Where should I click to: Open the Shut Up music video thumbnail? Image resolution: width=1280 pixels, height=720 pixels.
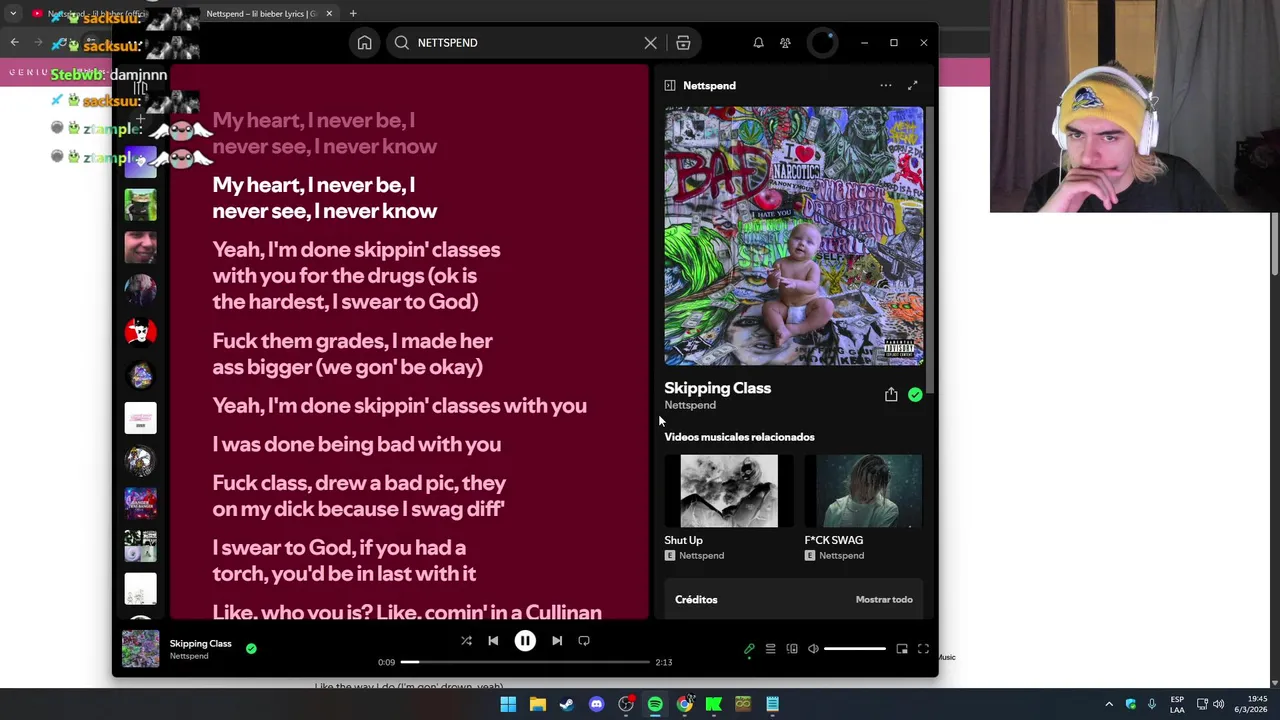pyautogui.click(x=729, y=491)
